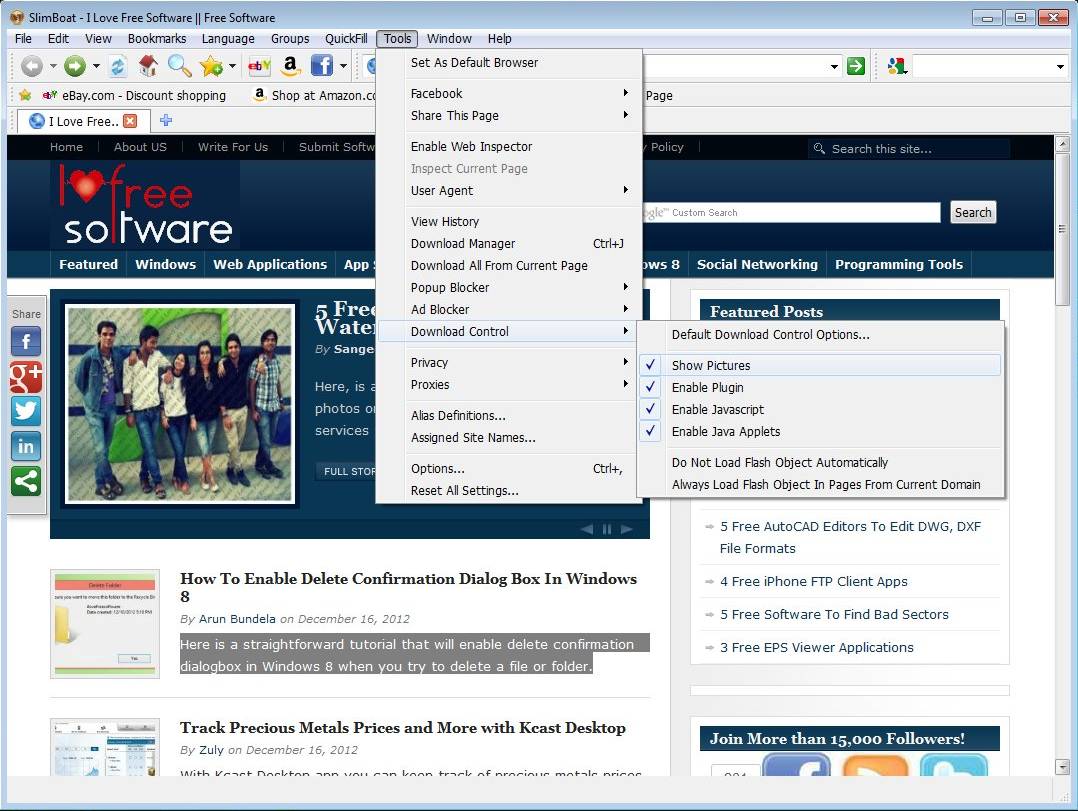Viewport: 1078px width, 811px height.
Task: Click the Search this site field
Action: pos(909,148)
